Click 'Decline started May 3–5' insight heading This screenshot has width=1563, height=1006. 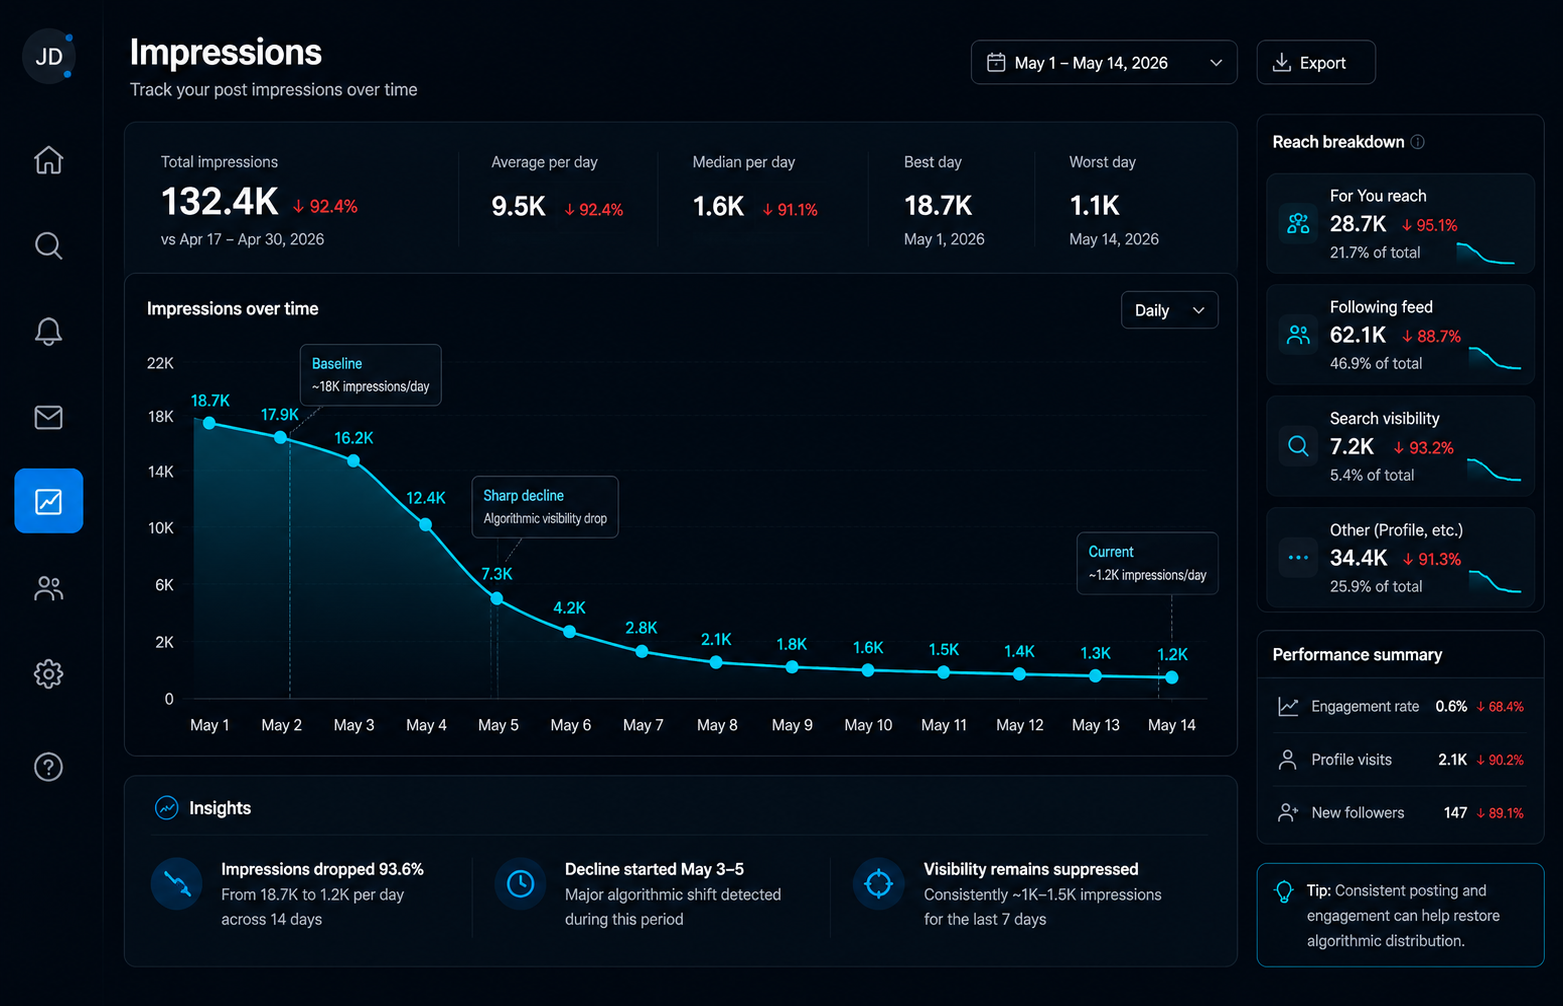click(x=654, y=869)
